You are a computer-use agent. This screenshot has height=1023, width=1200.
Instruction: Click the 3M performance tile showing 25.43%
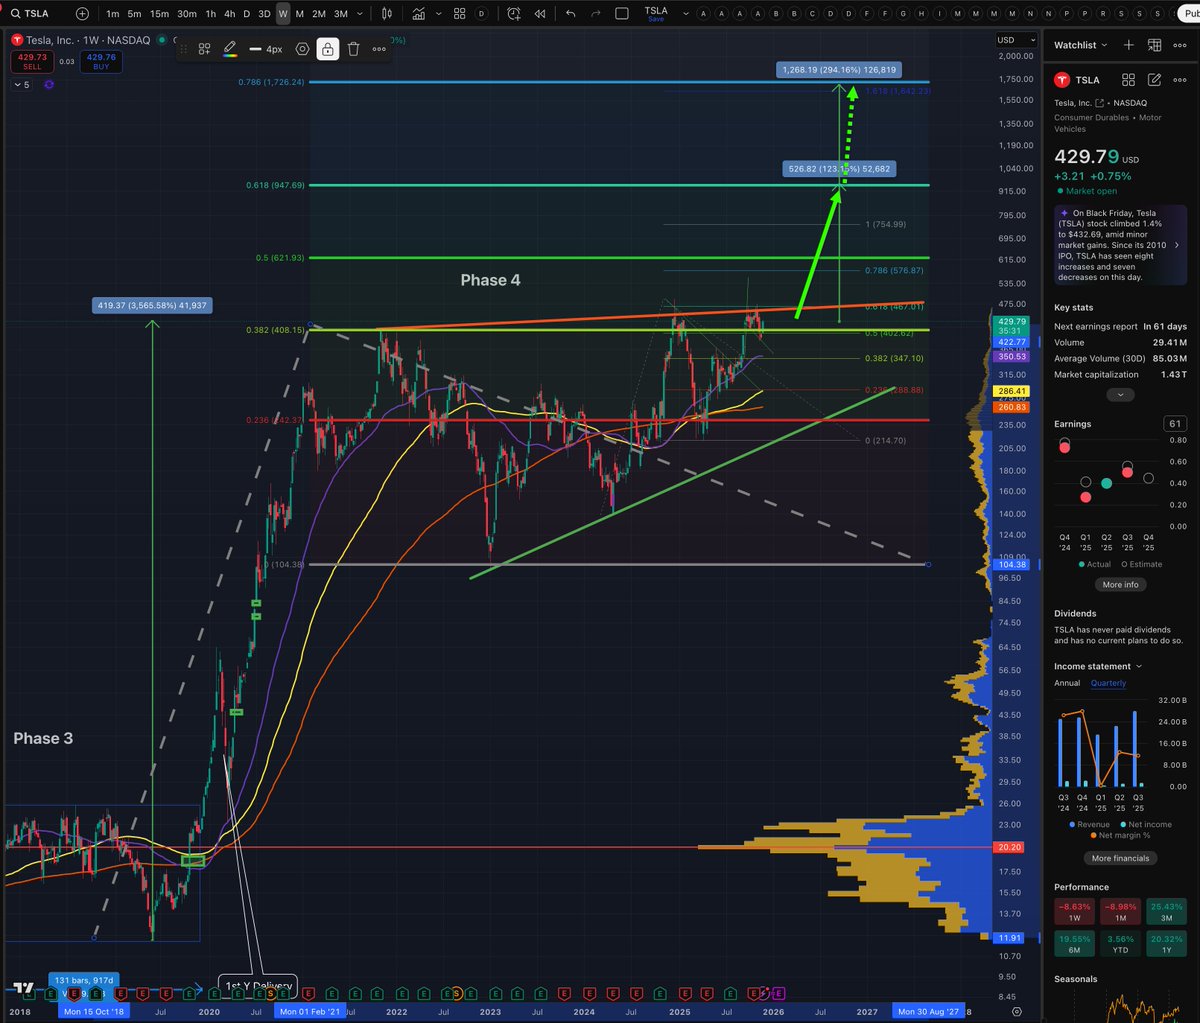point(1166,911)
